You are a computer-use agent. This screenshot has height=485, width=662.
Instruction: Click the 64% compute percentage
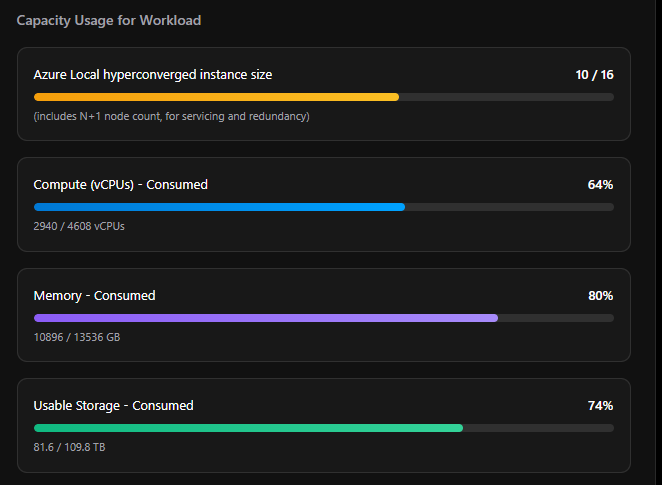(x=600, y=185)
